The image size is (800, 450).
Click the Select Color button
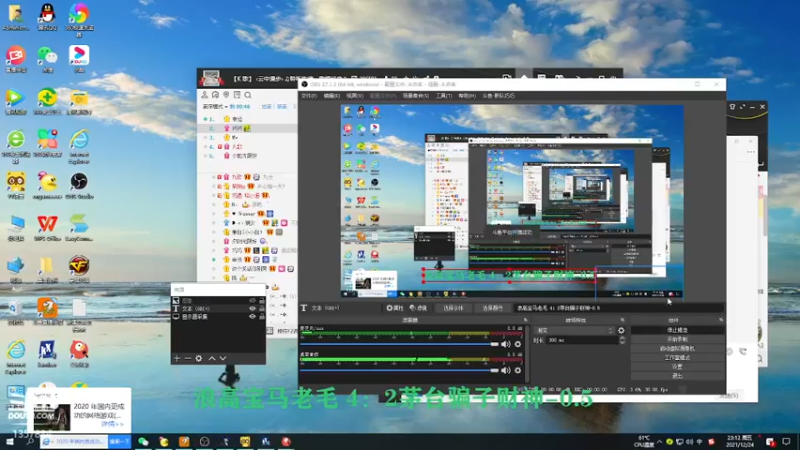(x=492, y=308)
